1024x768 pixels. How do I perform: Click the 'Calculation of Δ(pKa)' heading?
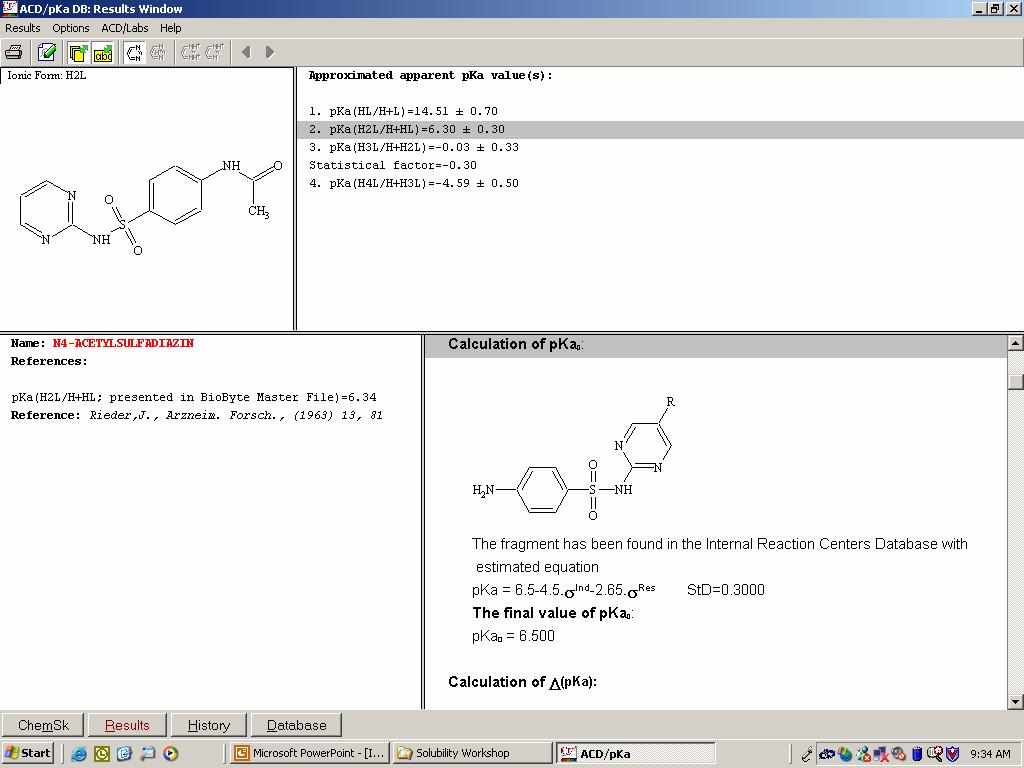522,682
